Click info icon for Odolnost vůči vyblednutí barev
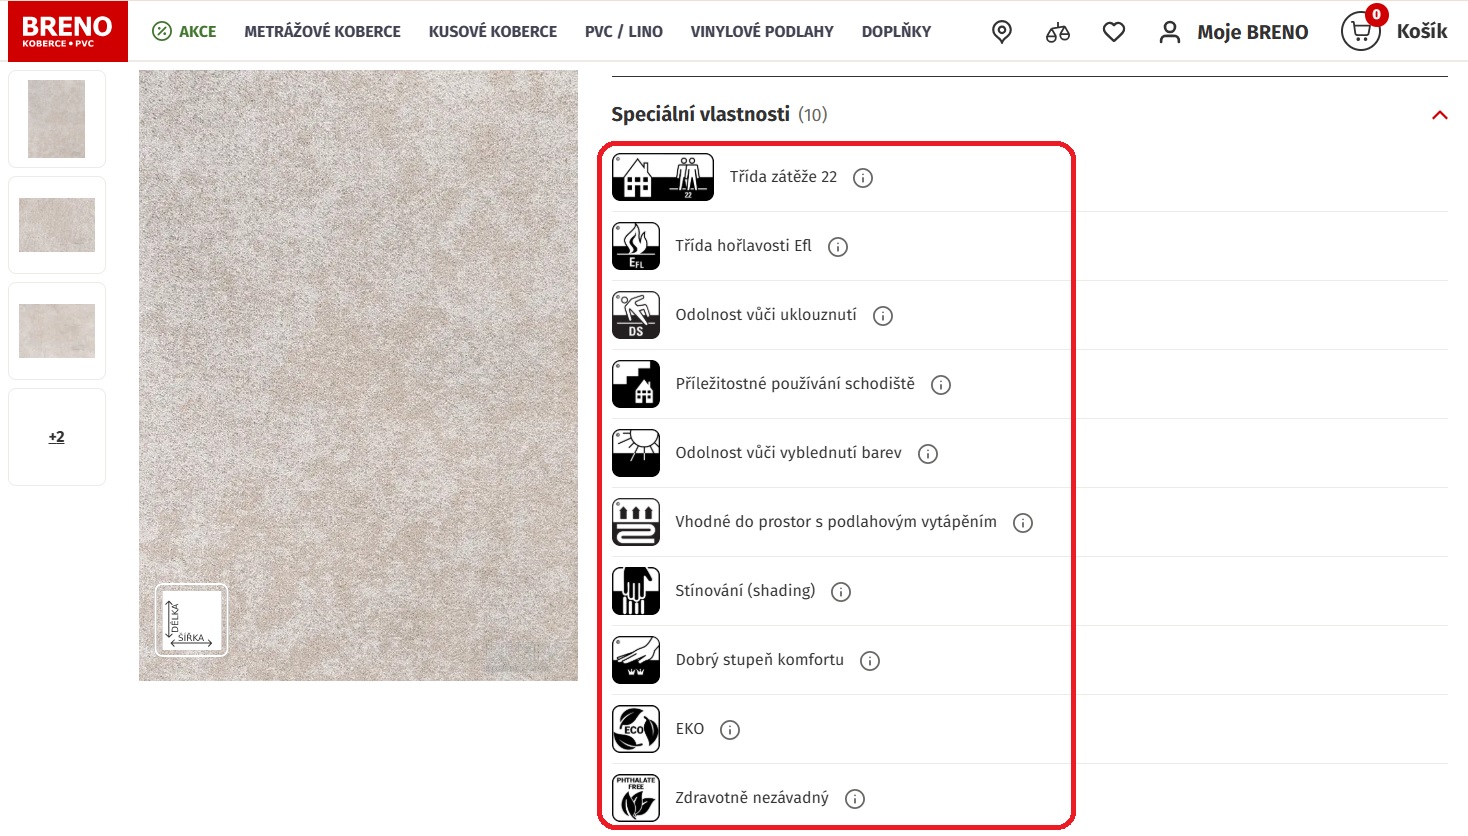The width and height of the screenshot is (1468, 836). pyautogui.click(x=928, y=454)
